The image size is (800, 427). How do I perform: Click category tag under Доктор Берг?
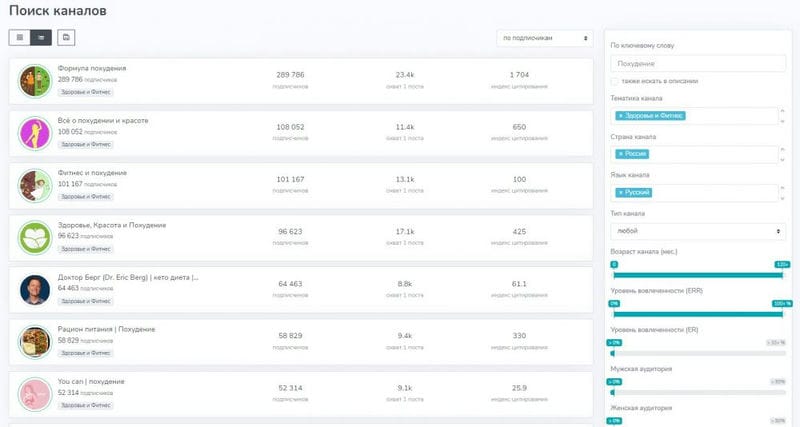coord(85,301)
